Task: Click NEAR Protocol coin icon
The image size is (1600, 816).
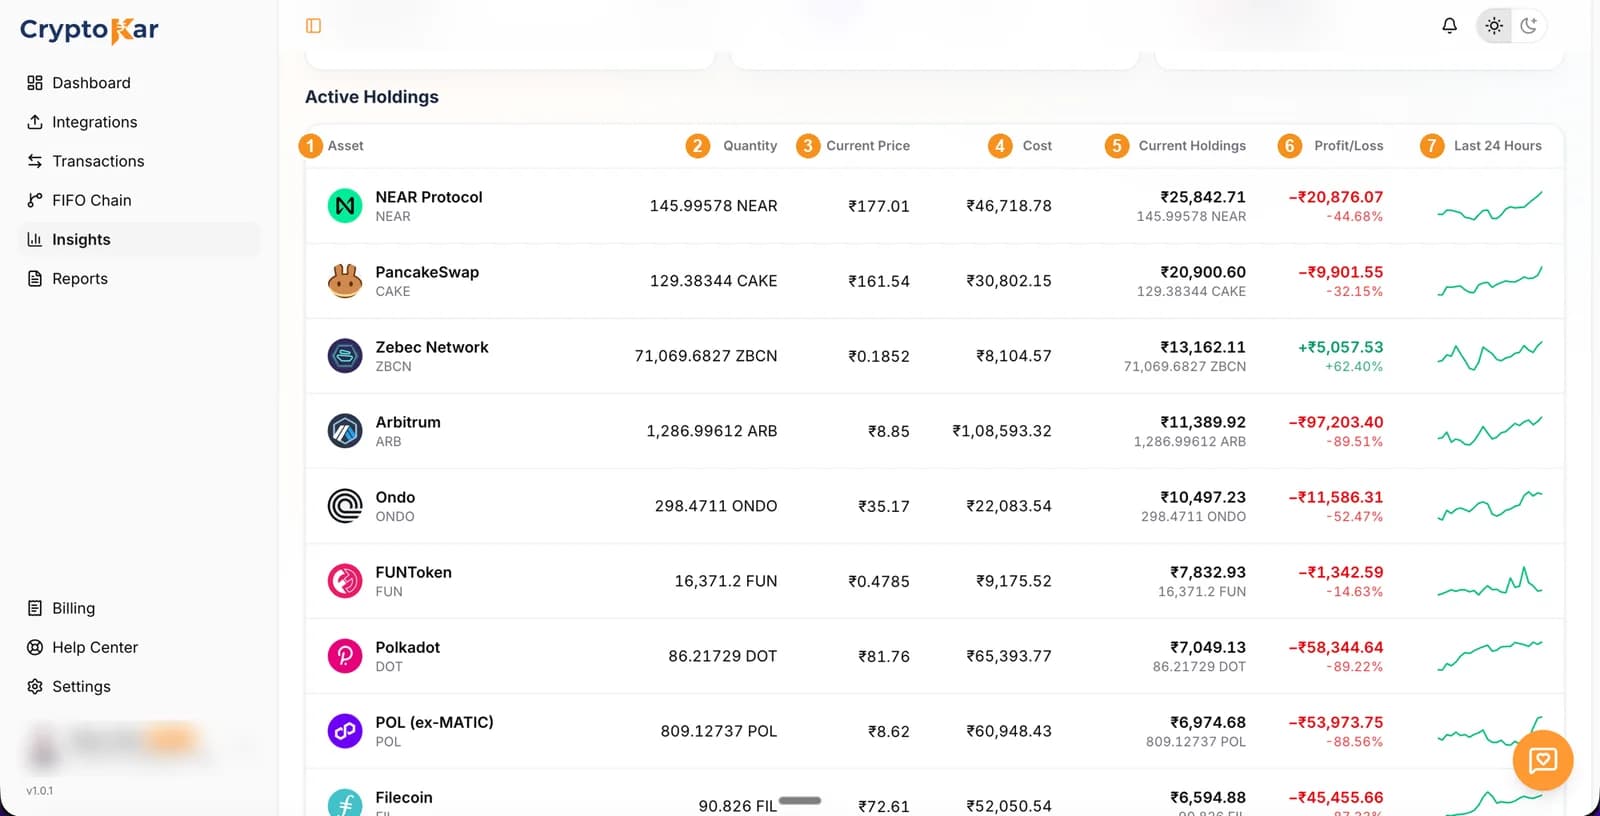Action: (345, 206)
